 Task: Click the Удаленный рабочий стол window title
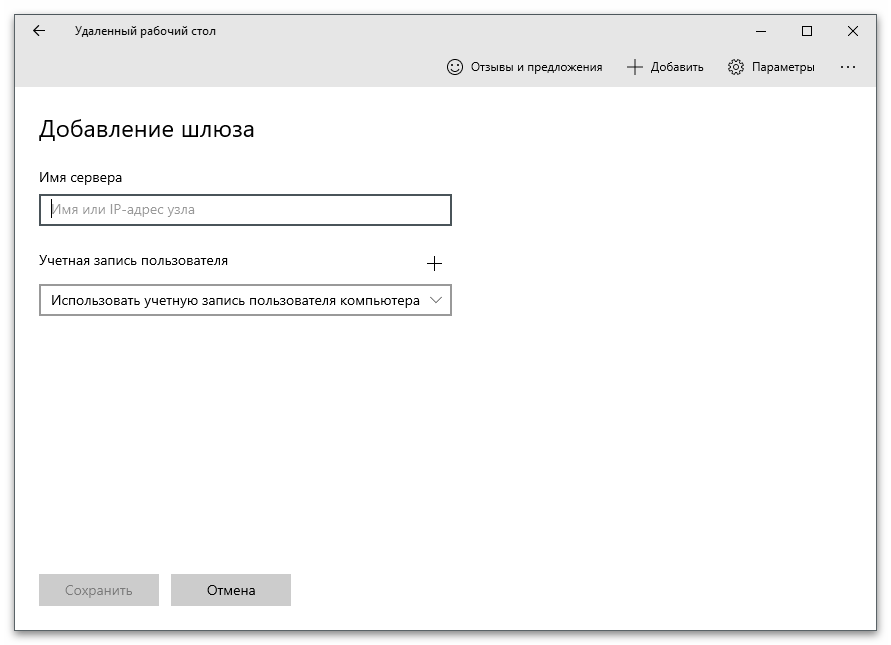pos(145,31)
